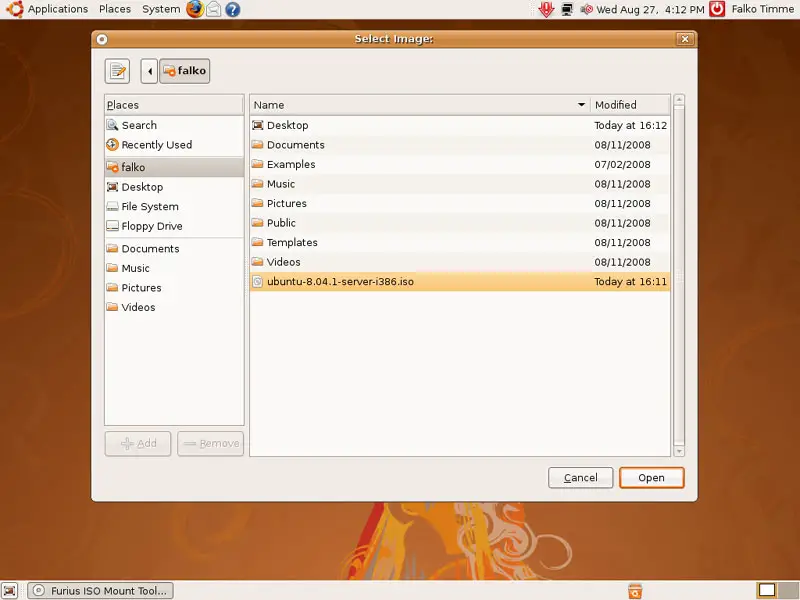Open the Places menu in top panel
Screen dimensions: 800x600
115,9
